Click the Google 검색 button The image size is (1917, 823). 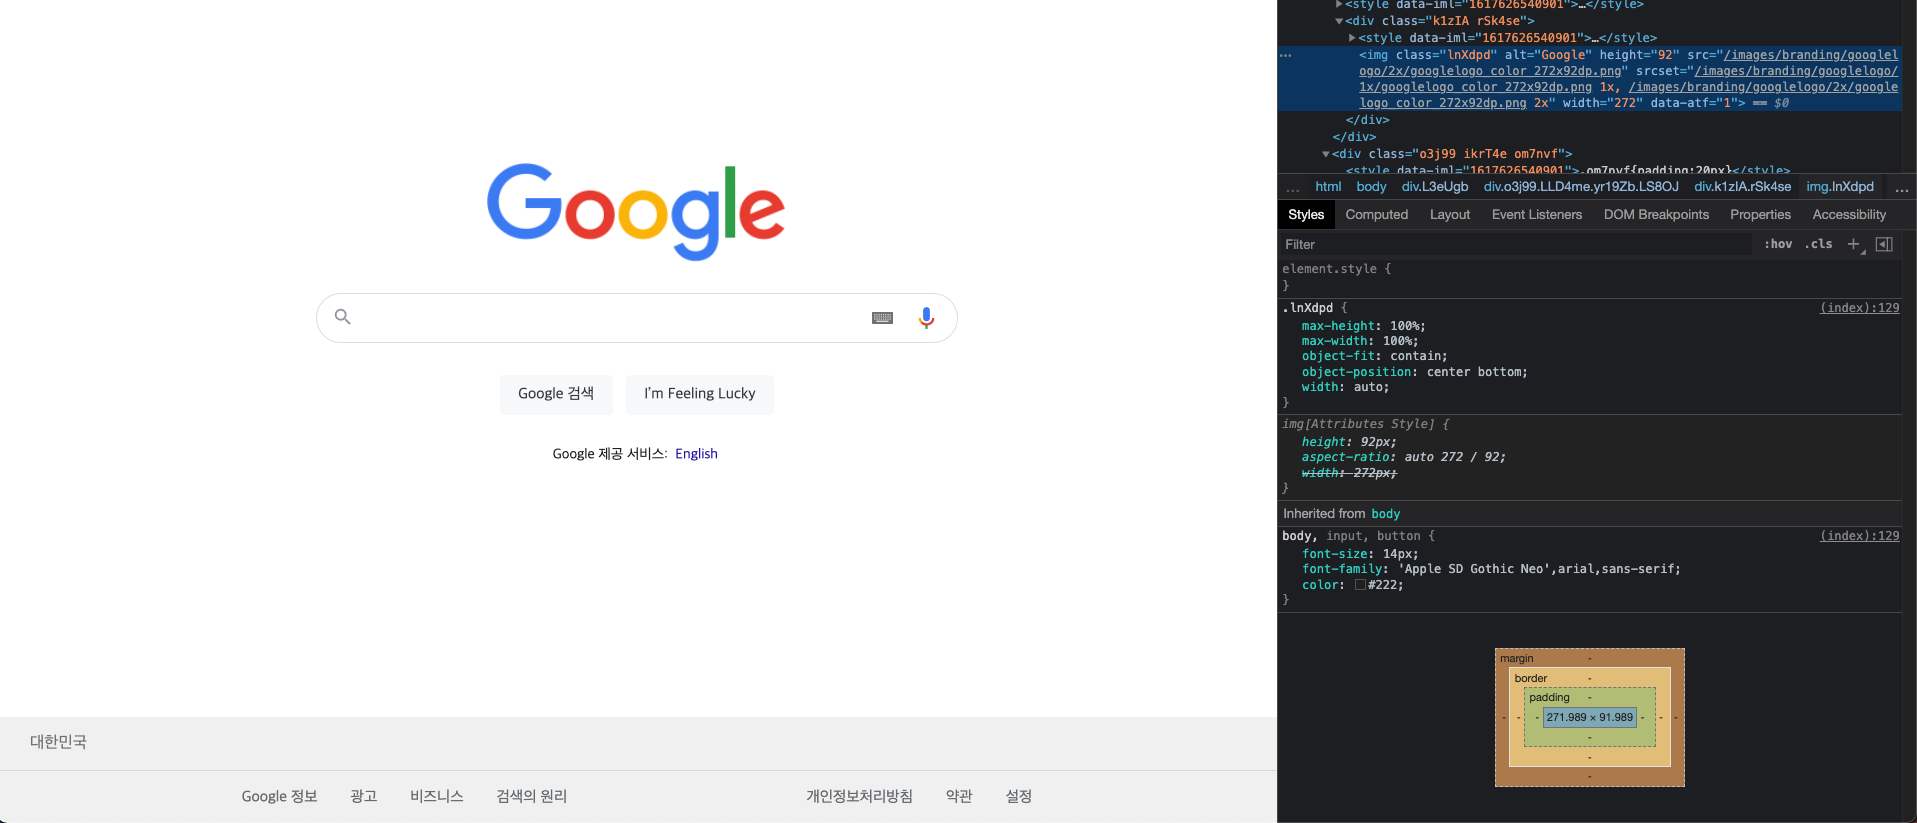click(556, 394)
